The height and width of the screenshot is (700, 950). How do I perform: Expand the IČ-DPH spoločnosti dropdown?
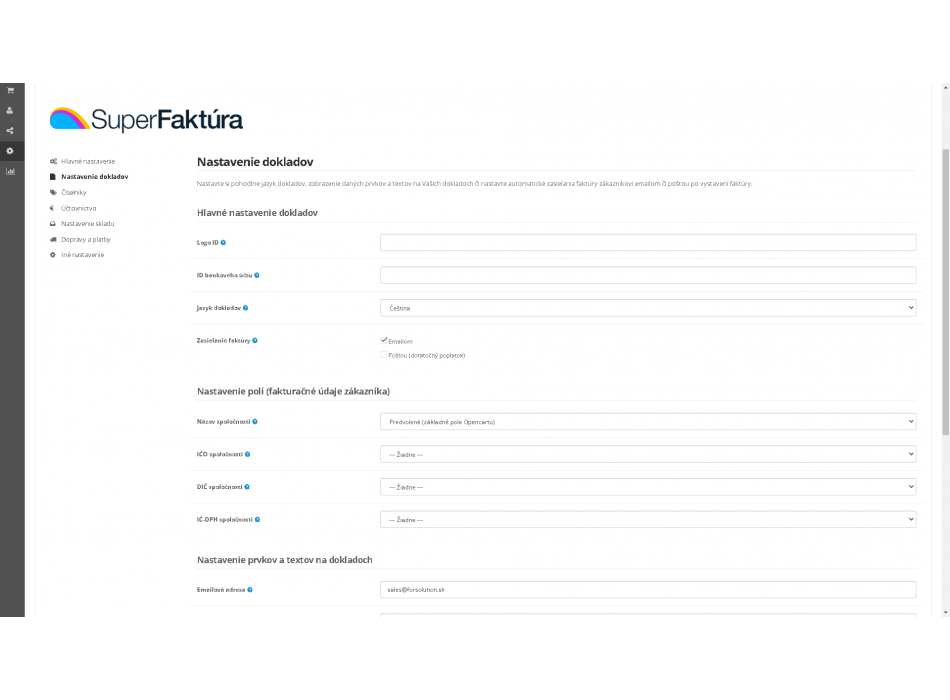click(x=648, y=519)
